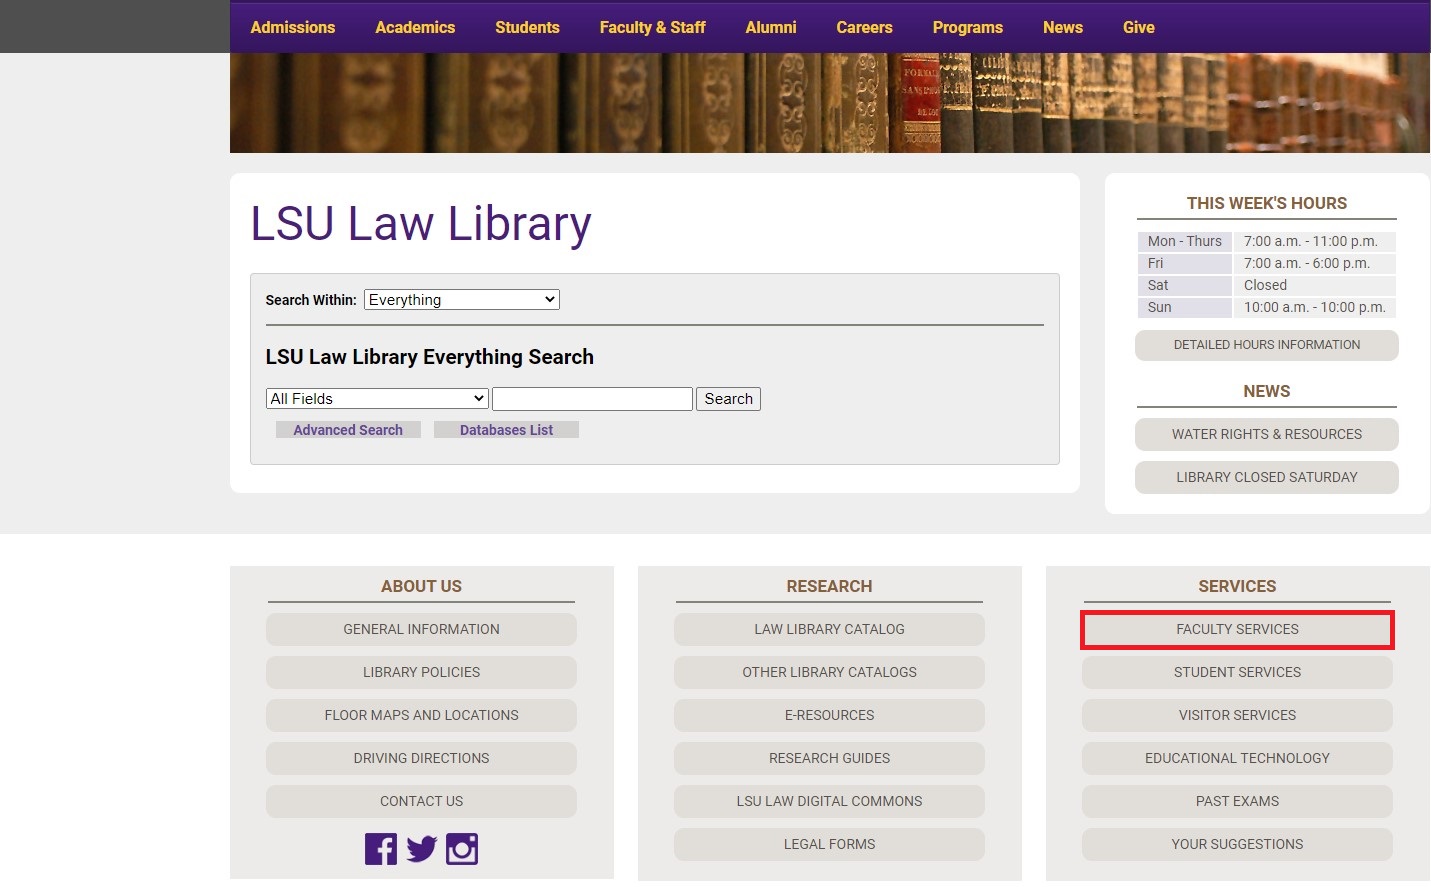Open Research Guides page

point(829,758)
